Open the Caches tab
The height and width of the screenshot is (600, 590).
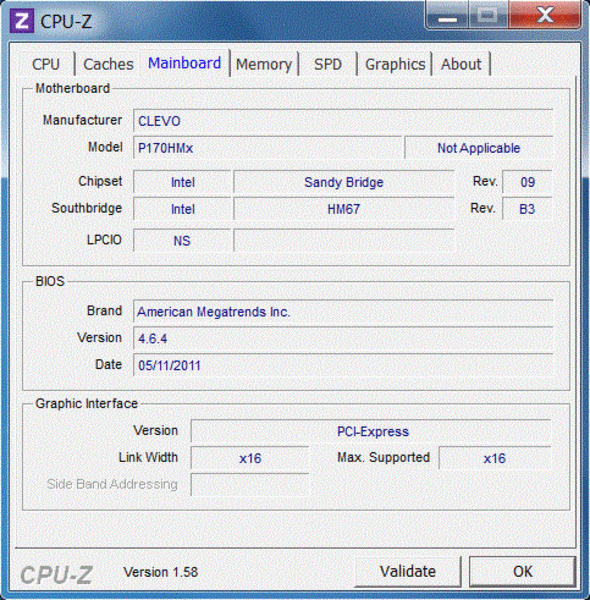108,64
